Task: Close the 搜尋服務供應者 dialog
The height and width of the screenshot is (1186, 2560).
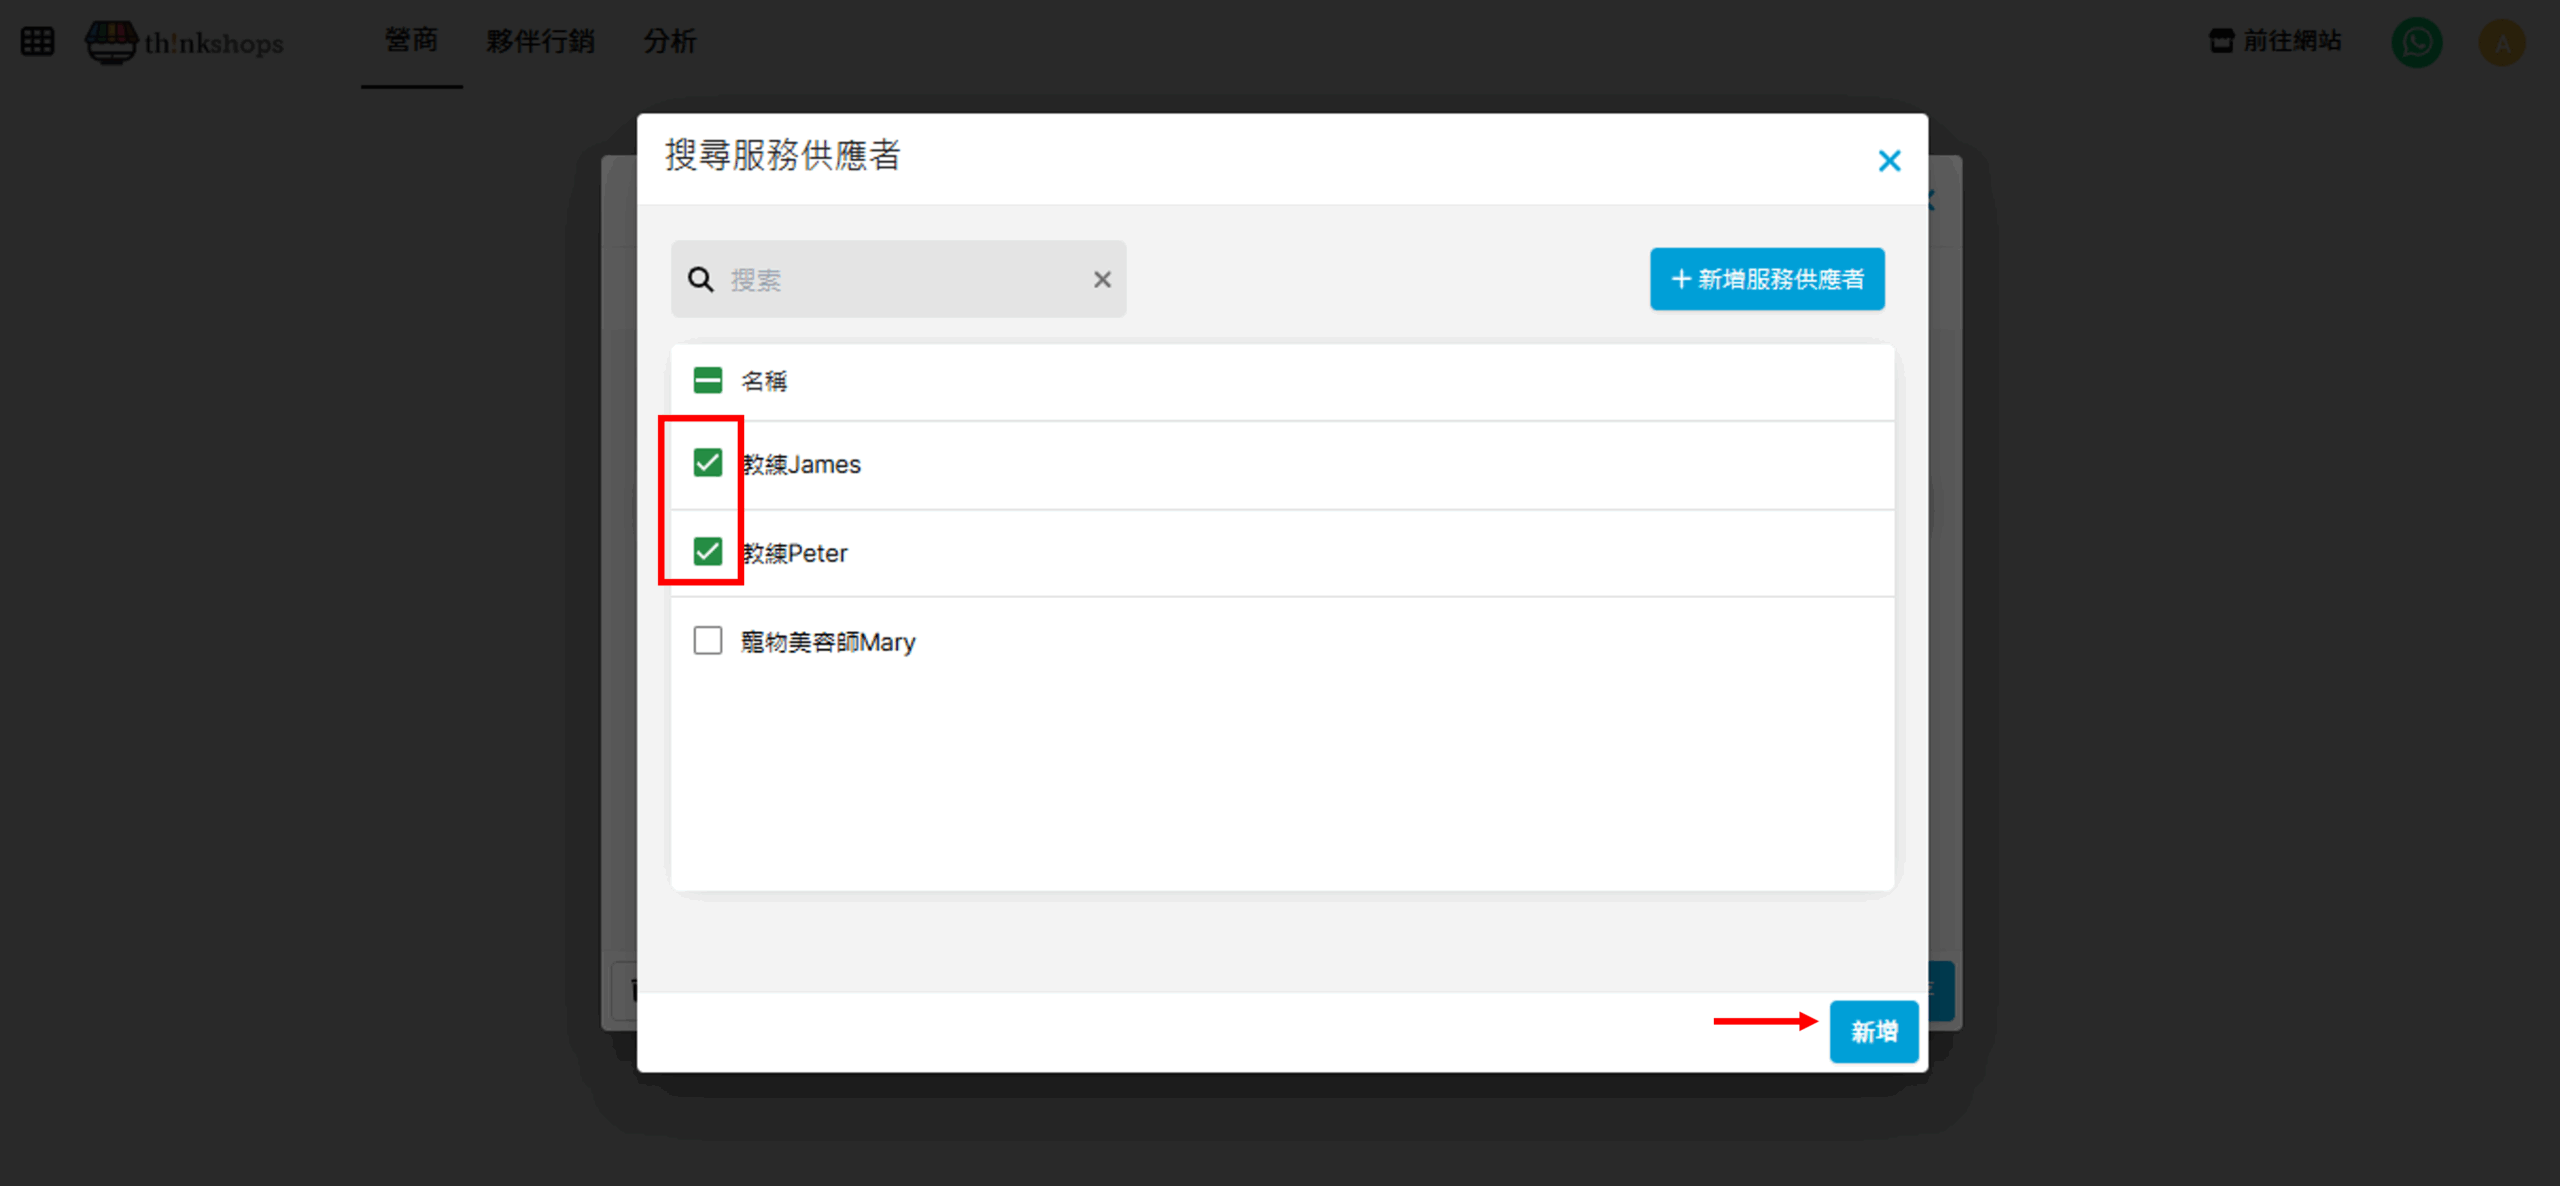Action: pos(1889,160)
